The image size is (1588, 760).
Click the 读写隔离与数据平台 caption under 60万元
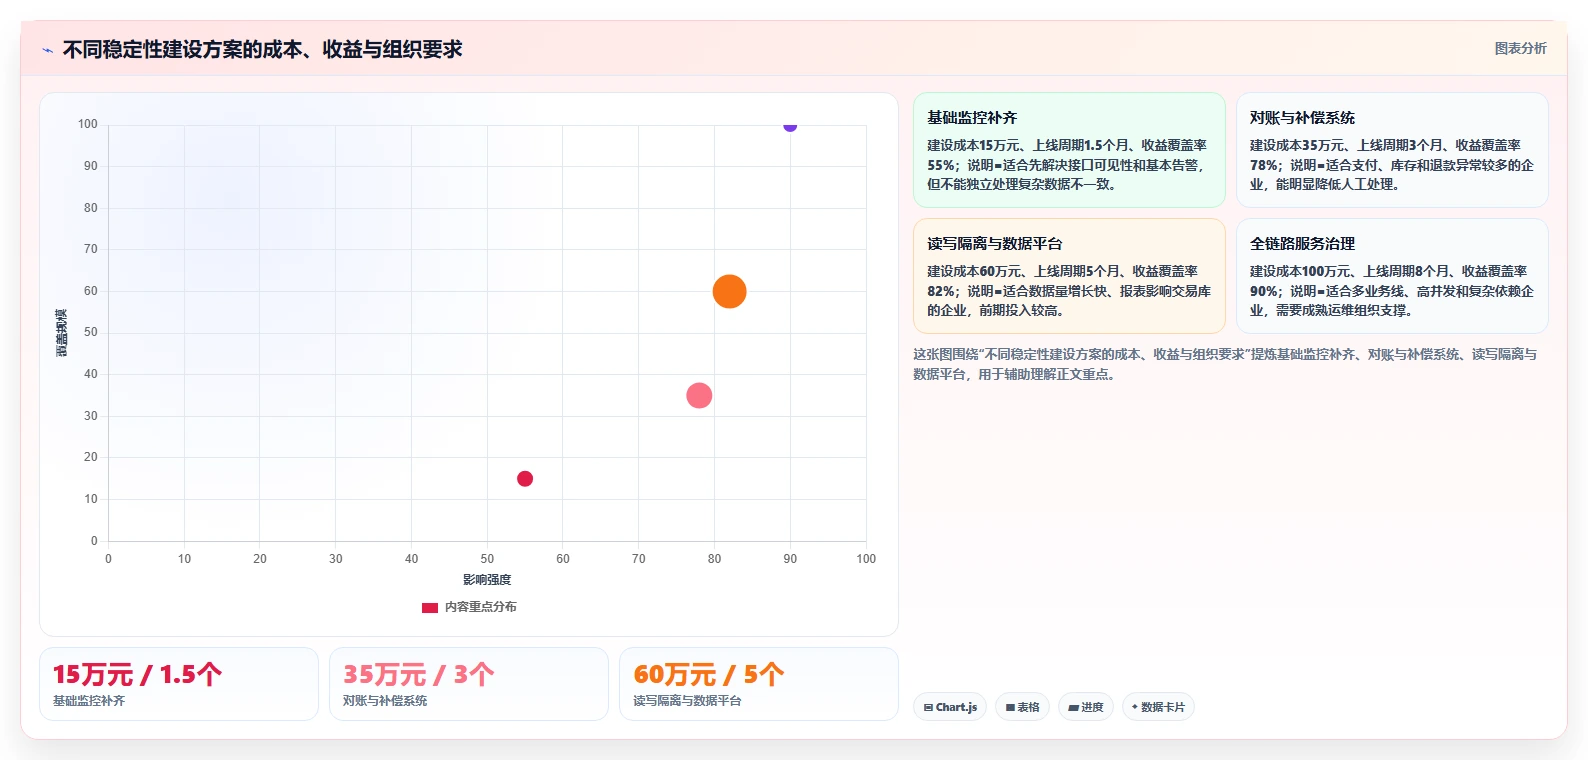(x=687, y=701)
